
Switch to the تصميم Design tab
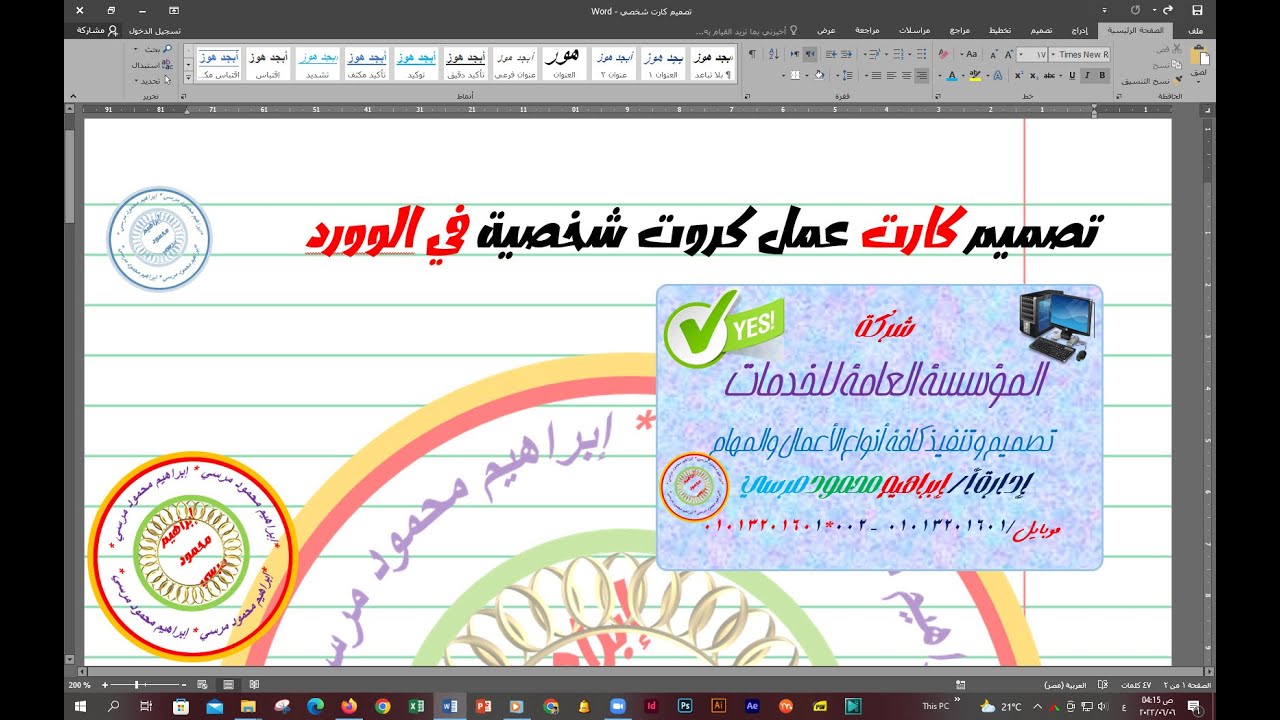tap(1042, 31)
